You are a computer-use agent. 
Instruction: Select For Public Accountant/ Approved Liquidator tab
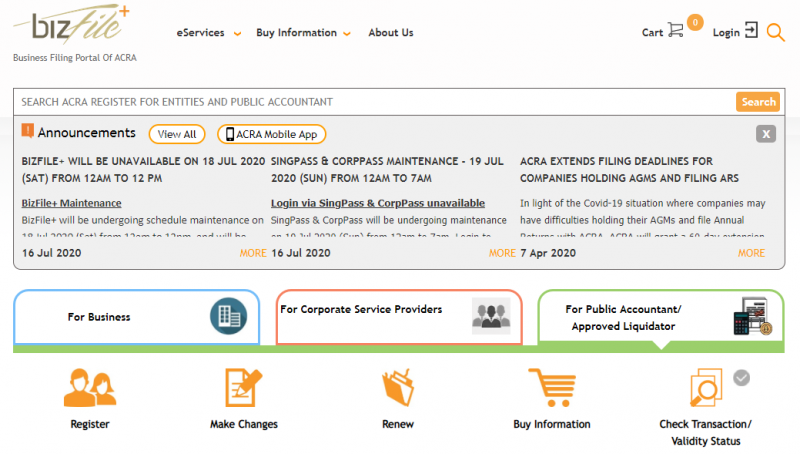pos(661,317)
